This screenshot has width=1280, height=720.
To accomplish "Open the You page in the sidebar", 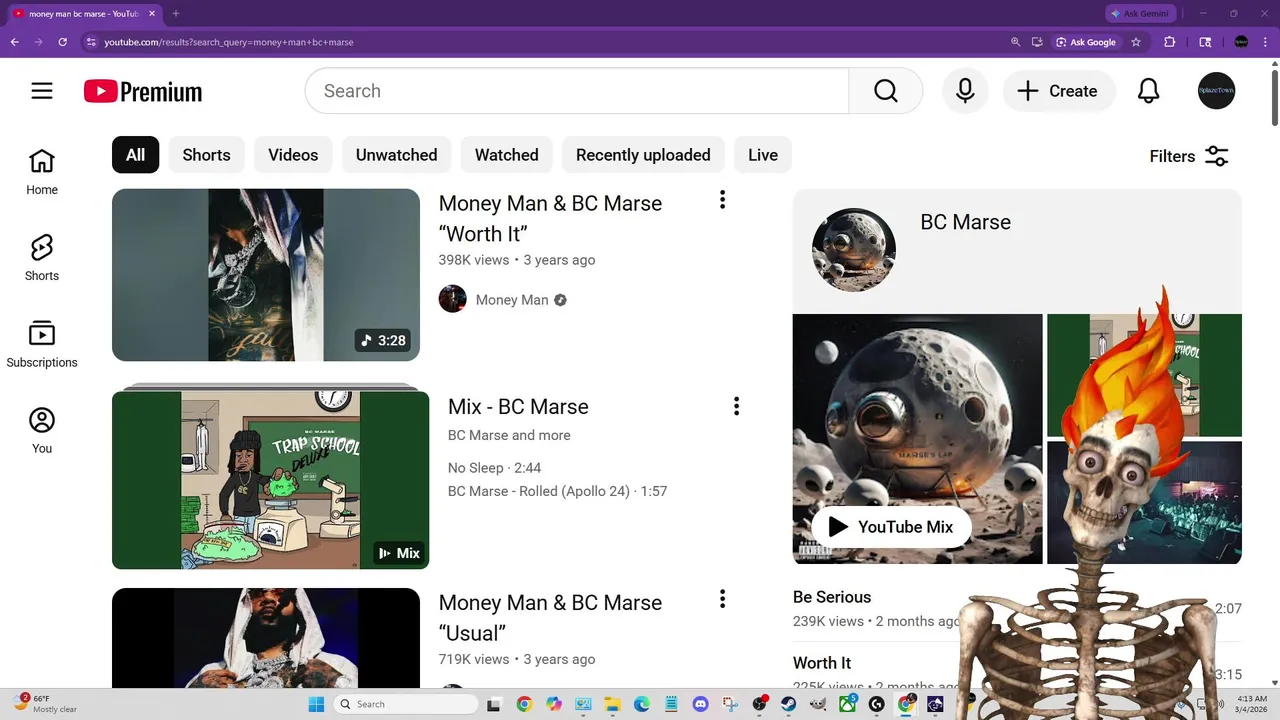I will 42,431.
